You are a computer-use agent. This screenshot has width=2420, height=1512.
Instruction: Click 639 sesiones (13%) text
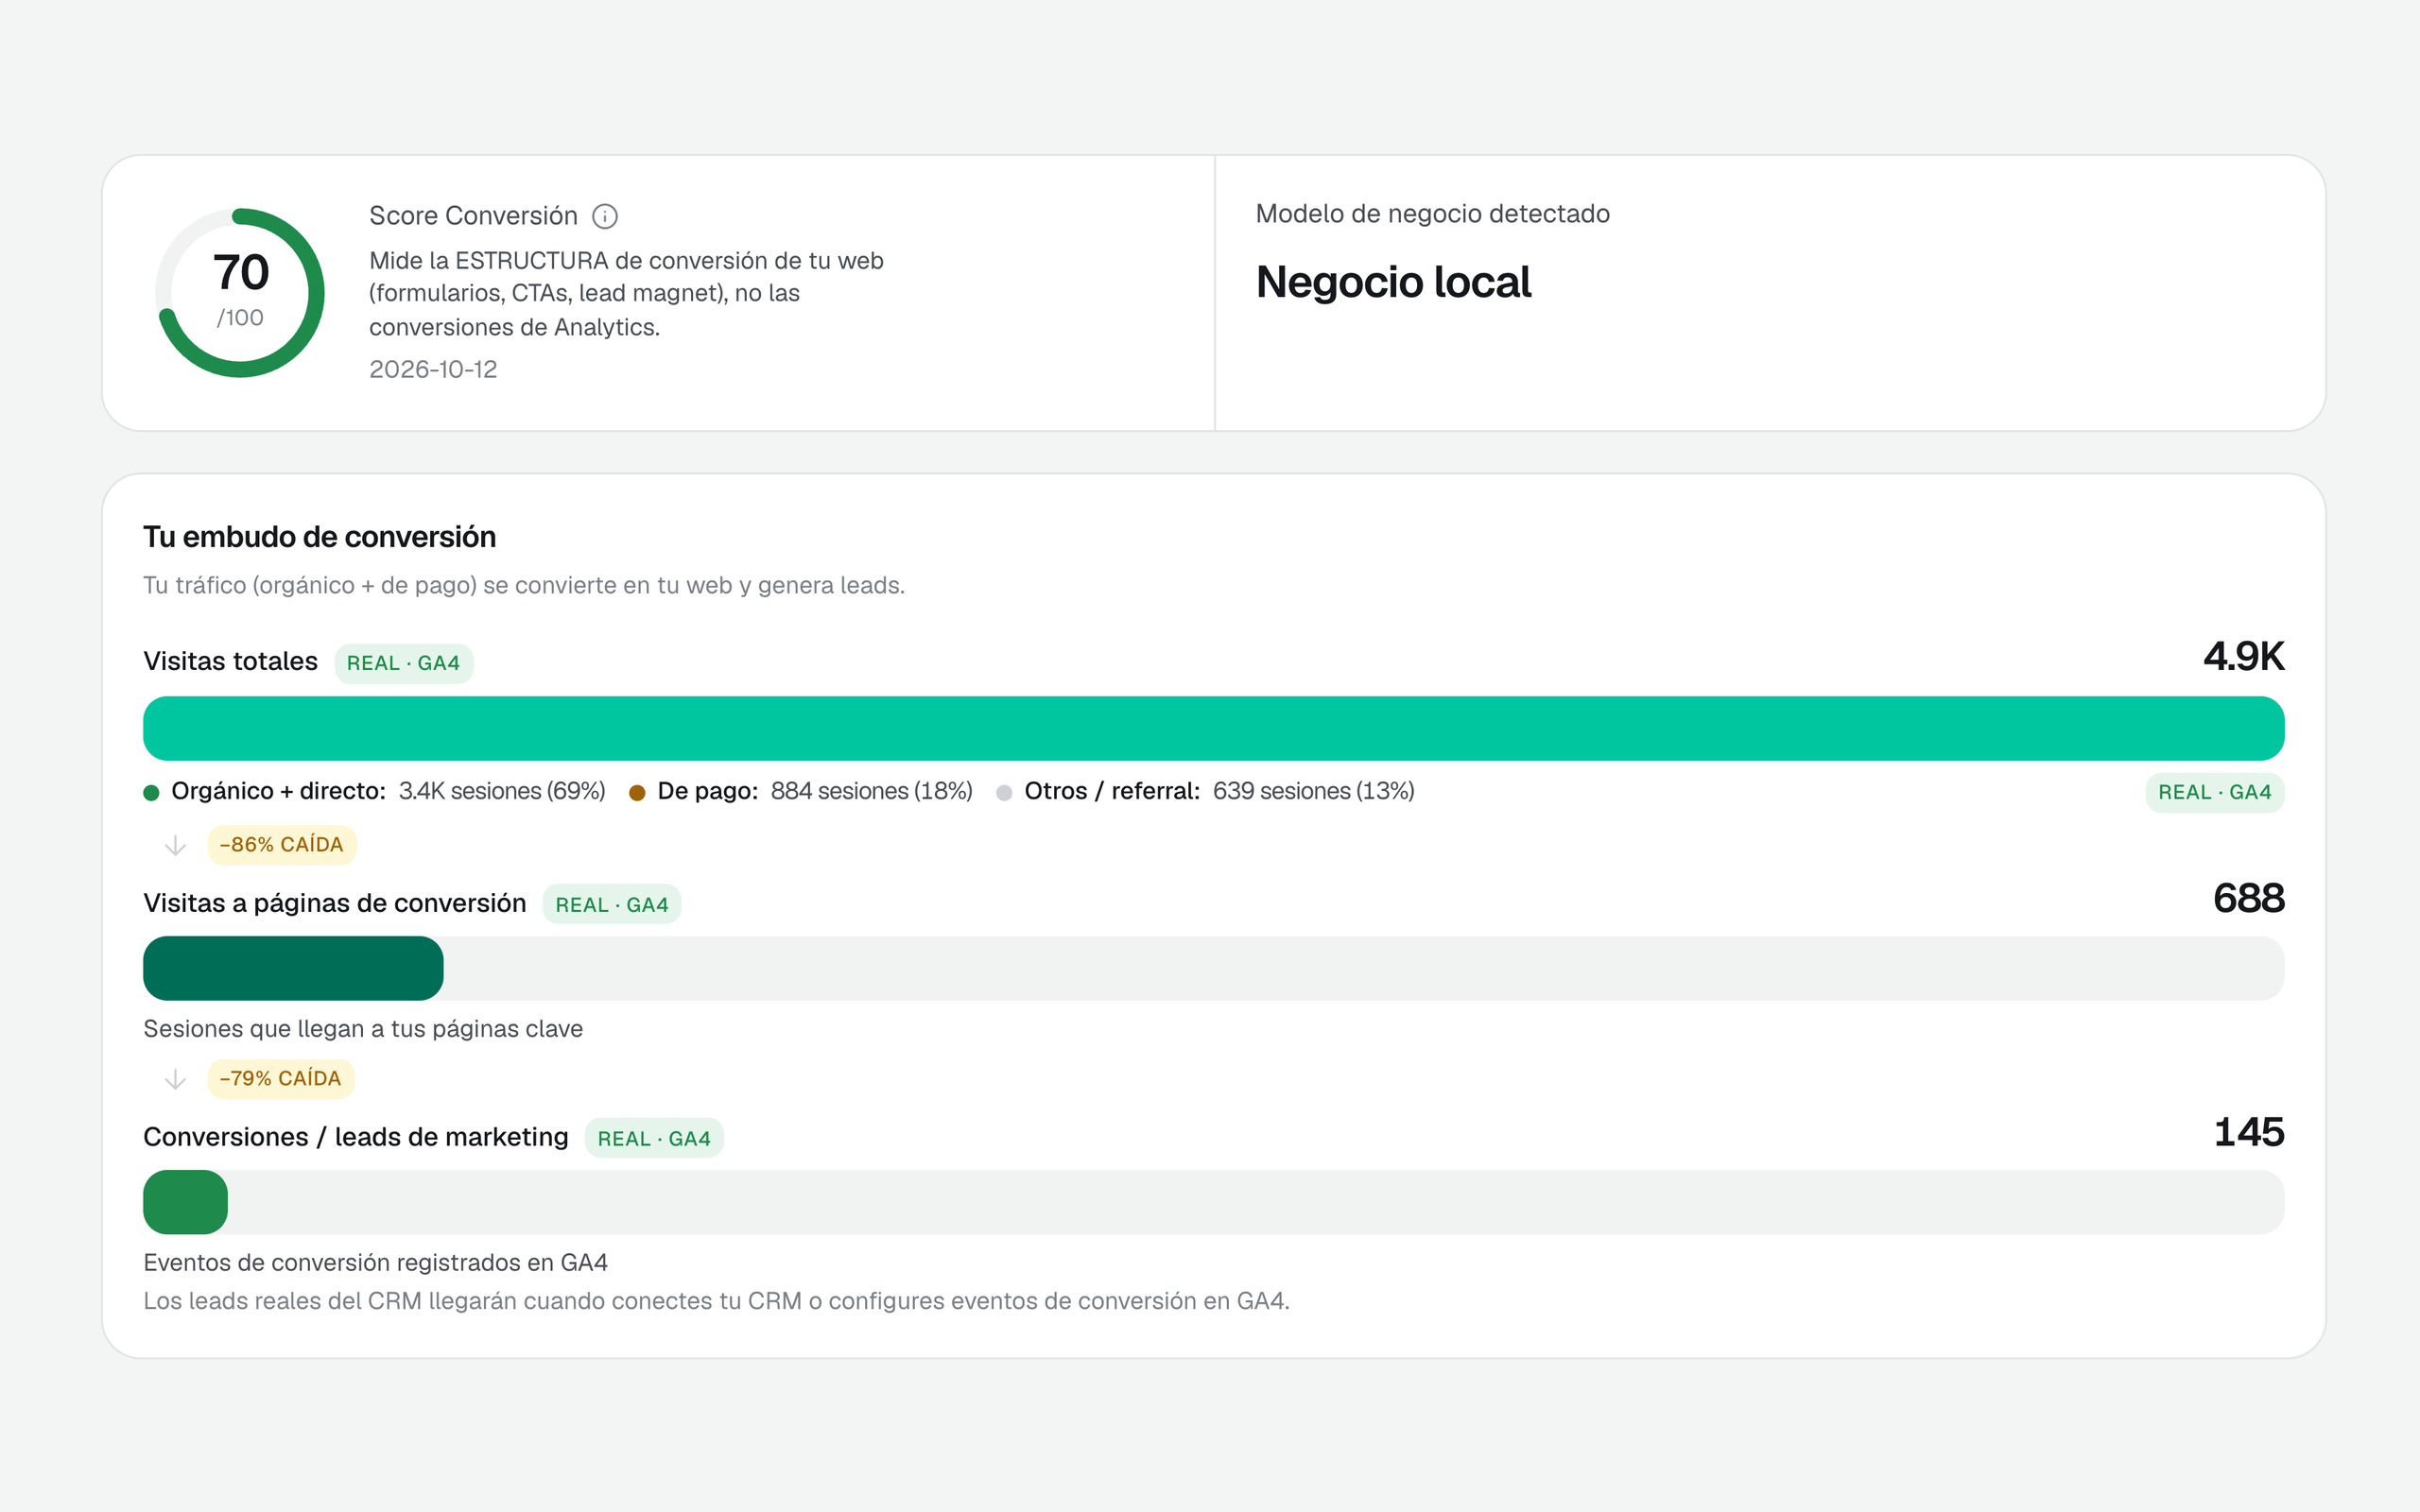1313,791
